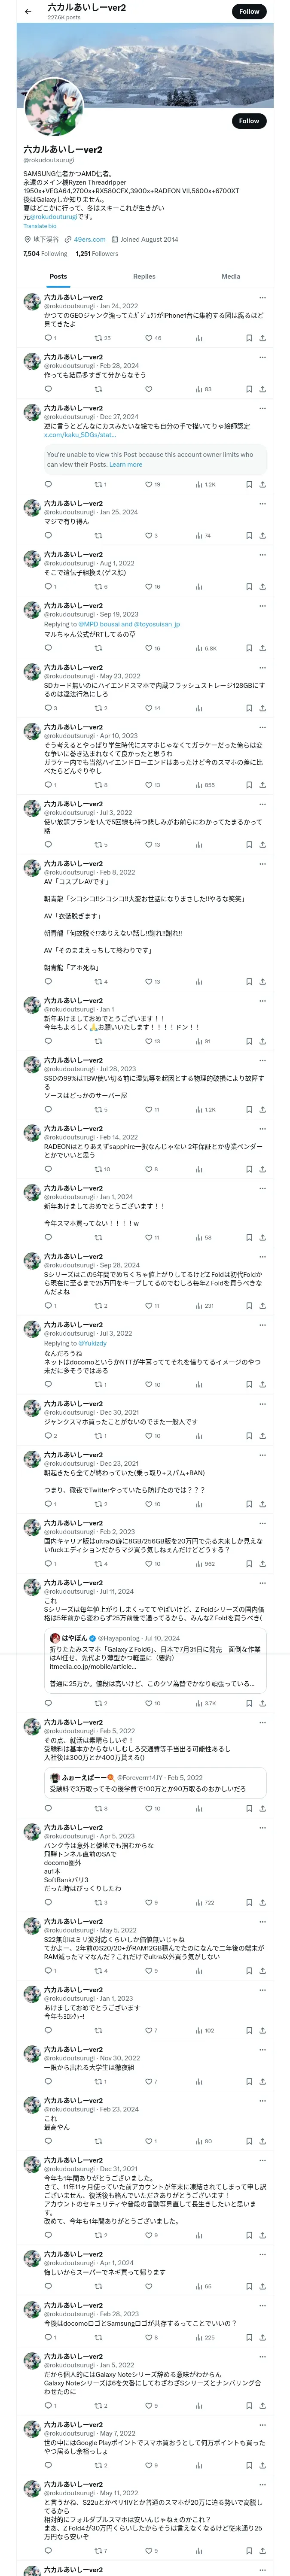Open more options on Sep 19, 2023 post
290x2576 pixels.
coord(262,605)
